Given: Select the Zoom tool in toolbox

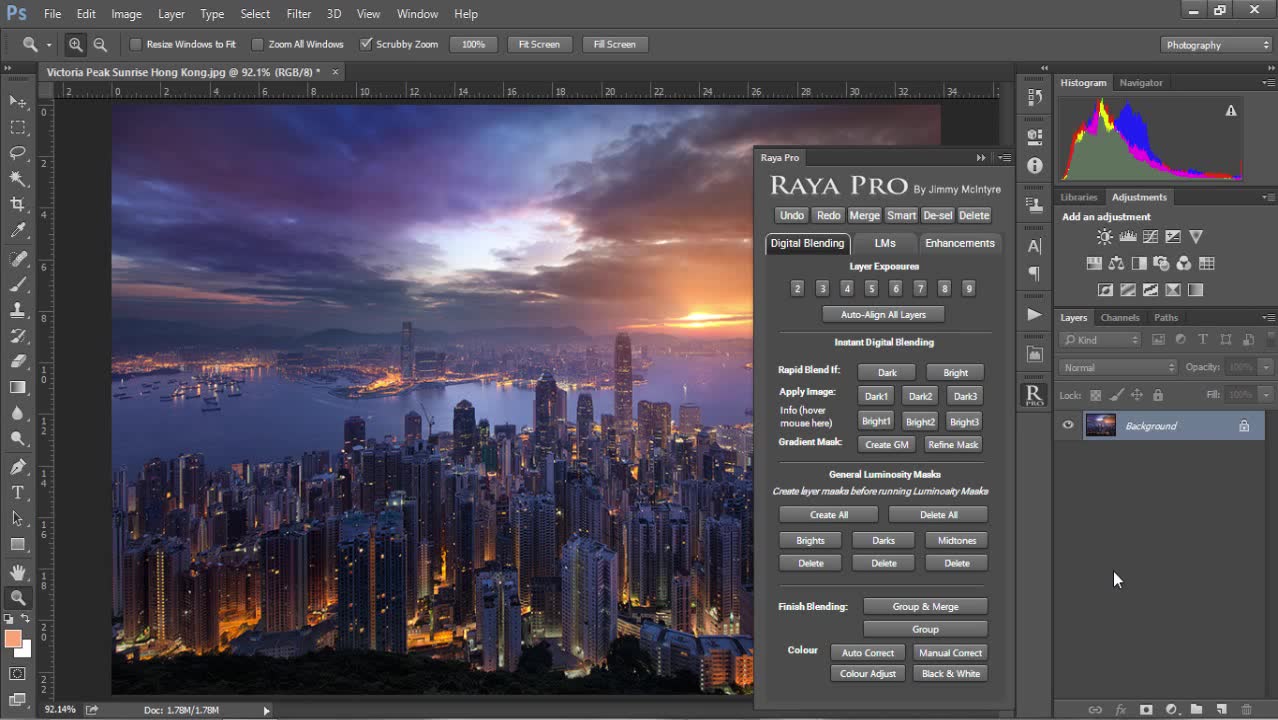Looking at the screenshot, I should pyautogui.click(x=18, y=597).
